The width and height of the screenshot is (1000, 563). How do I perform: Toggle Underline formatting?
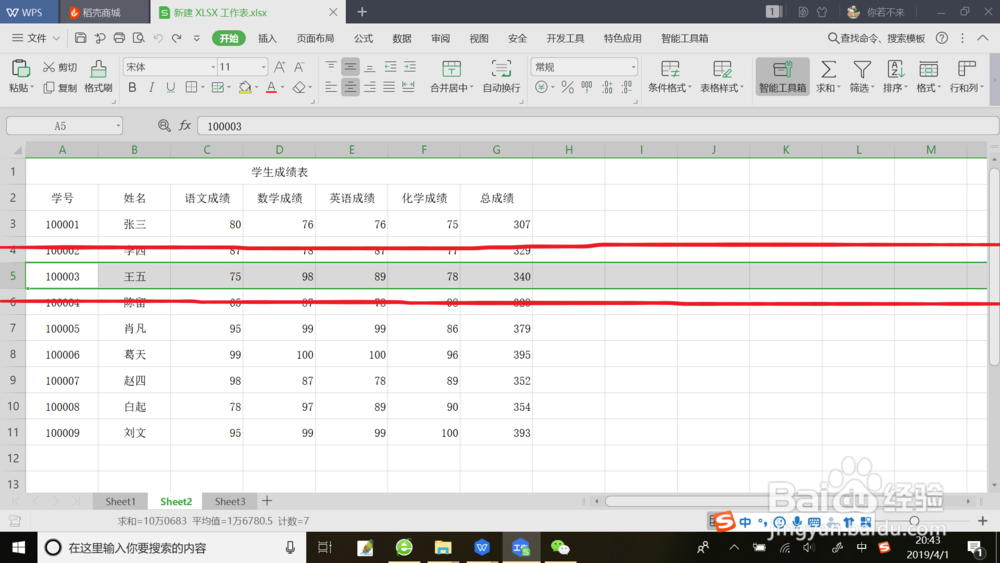click(x=170, y=87)
